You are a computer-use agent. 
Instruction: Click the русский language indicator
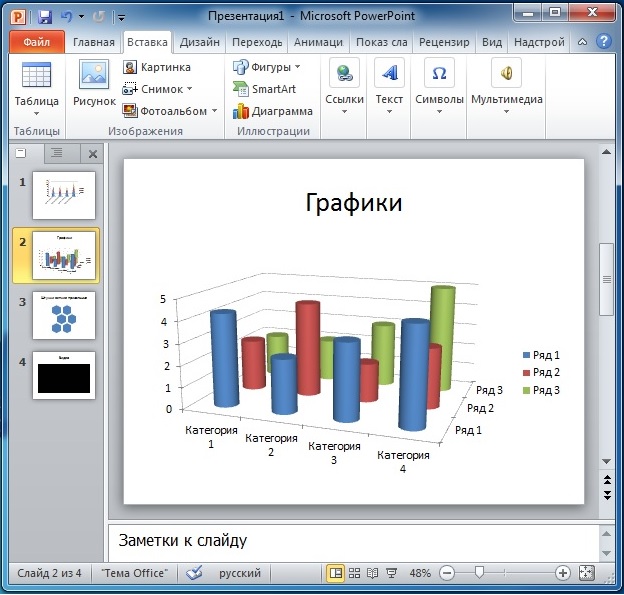[x=240, y=573]
